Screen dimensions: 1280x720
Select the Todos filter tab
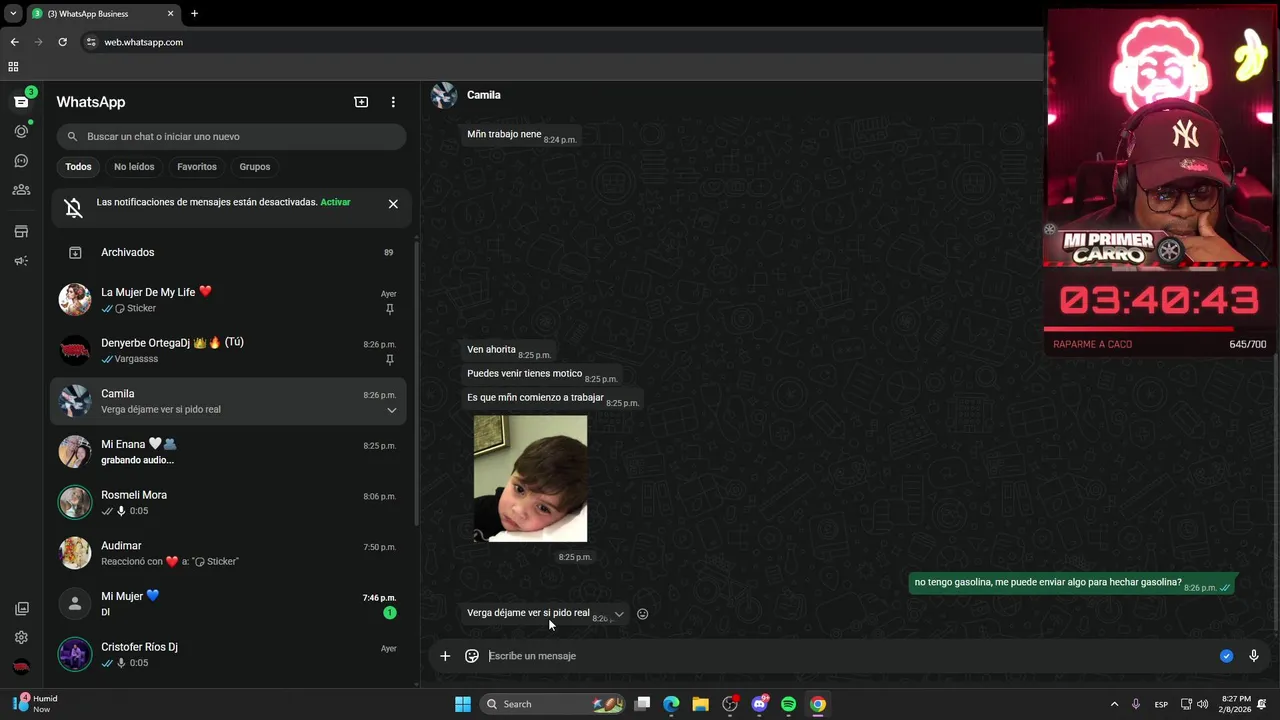pyautogui.click(x=78, y=167)
